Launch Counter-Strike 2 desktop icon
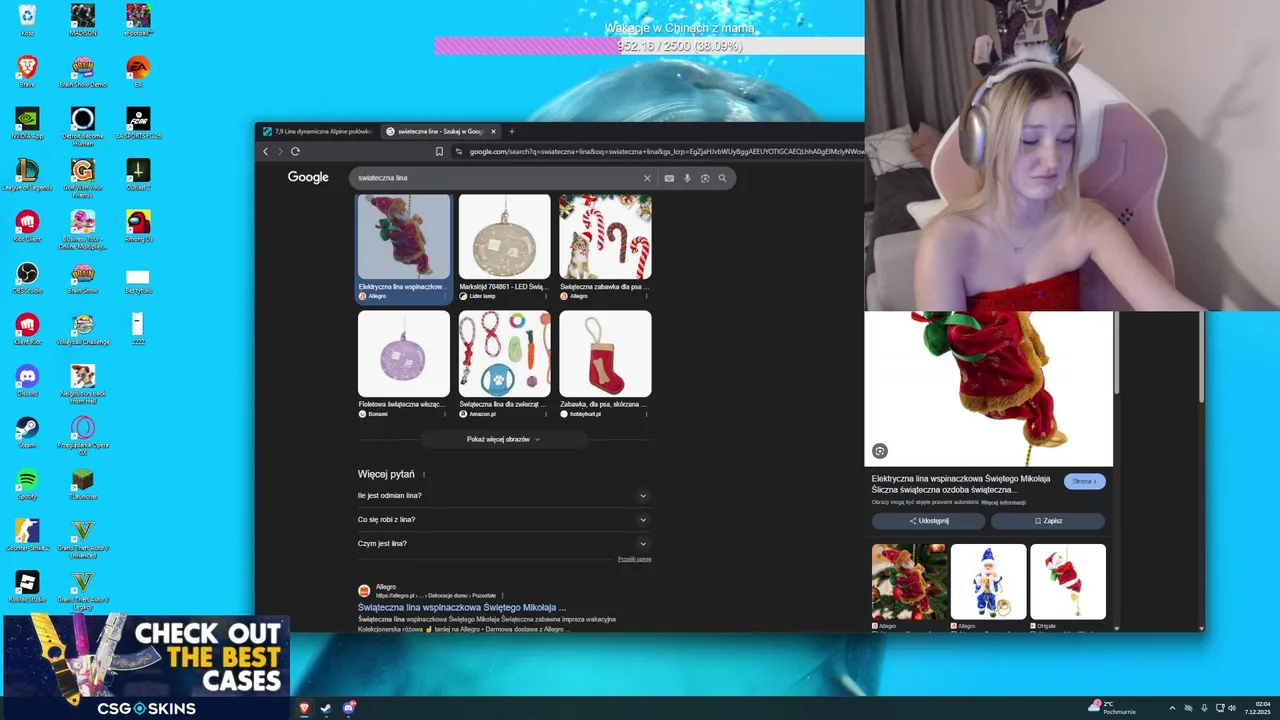 point(27,535)
